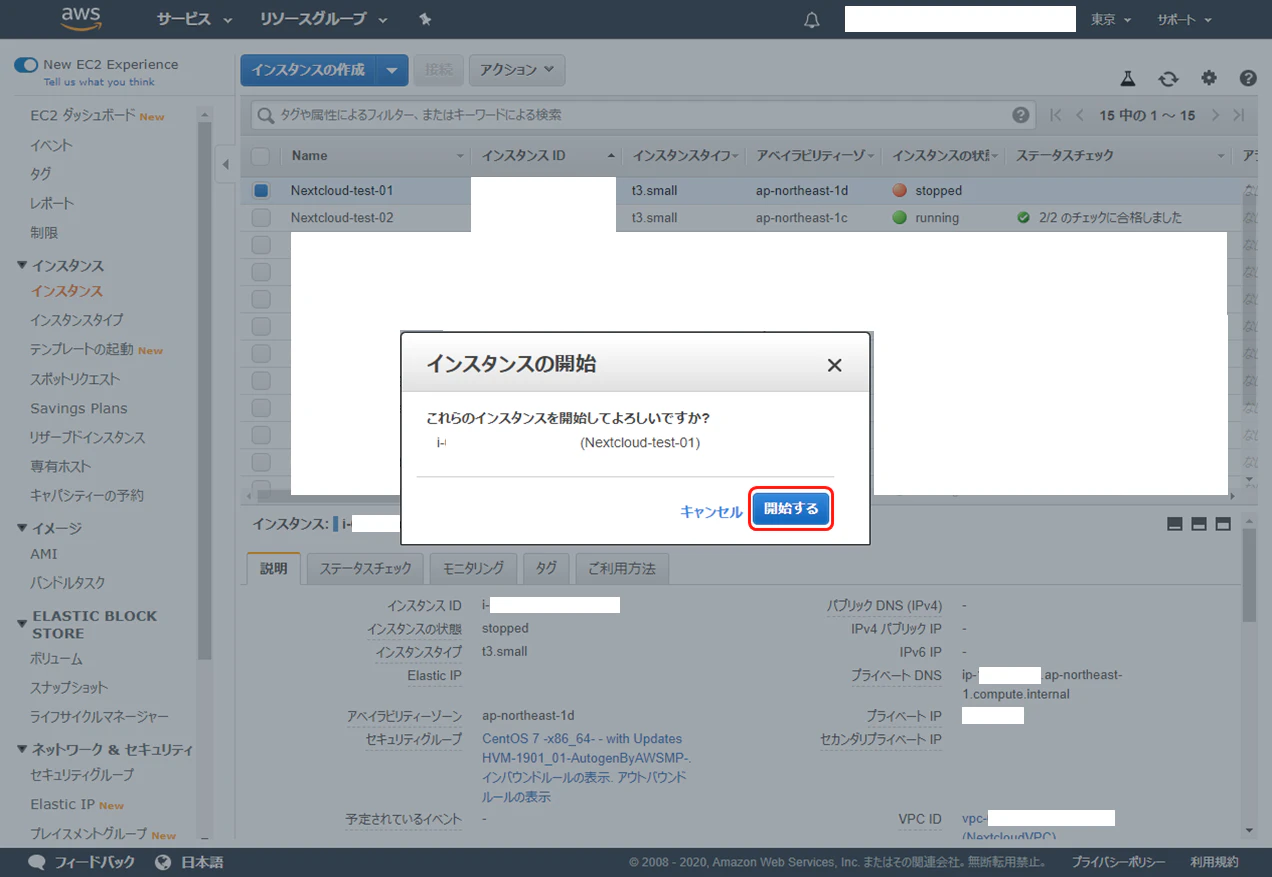Open the サービス menu
Screen dimensions: 1272x877
click(x=194, y=19)
